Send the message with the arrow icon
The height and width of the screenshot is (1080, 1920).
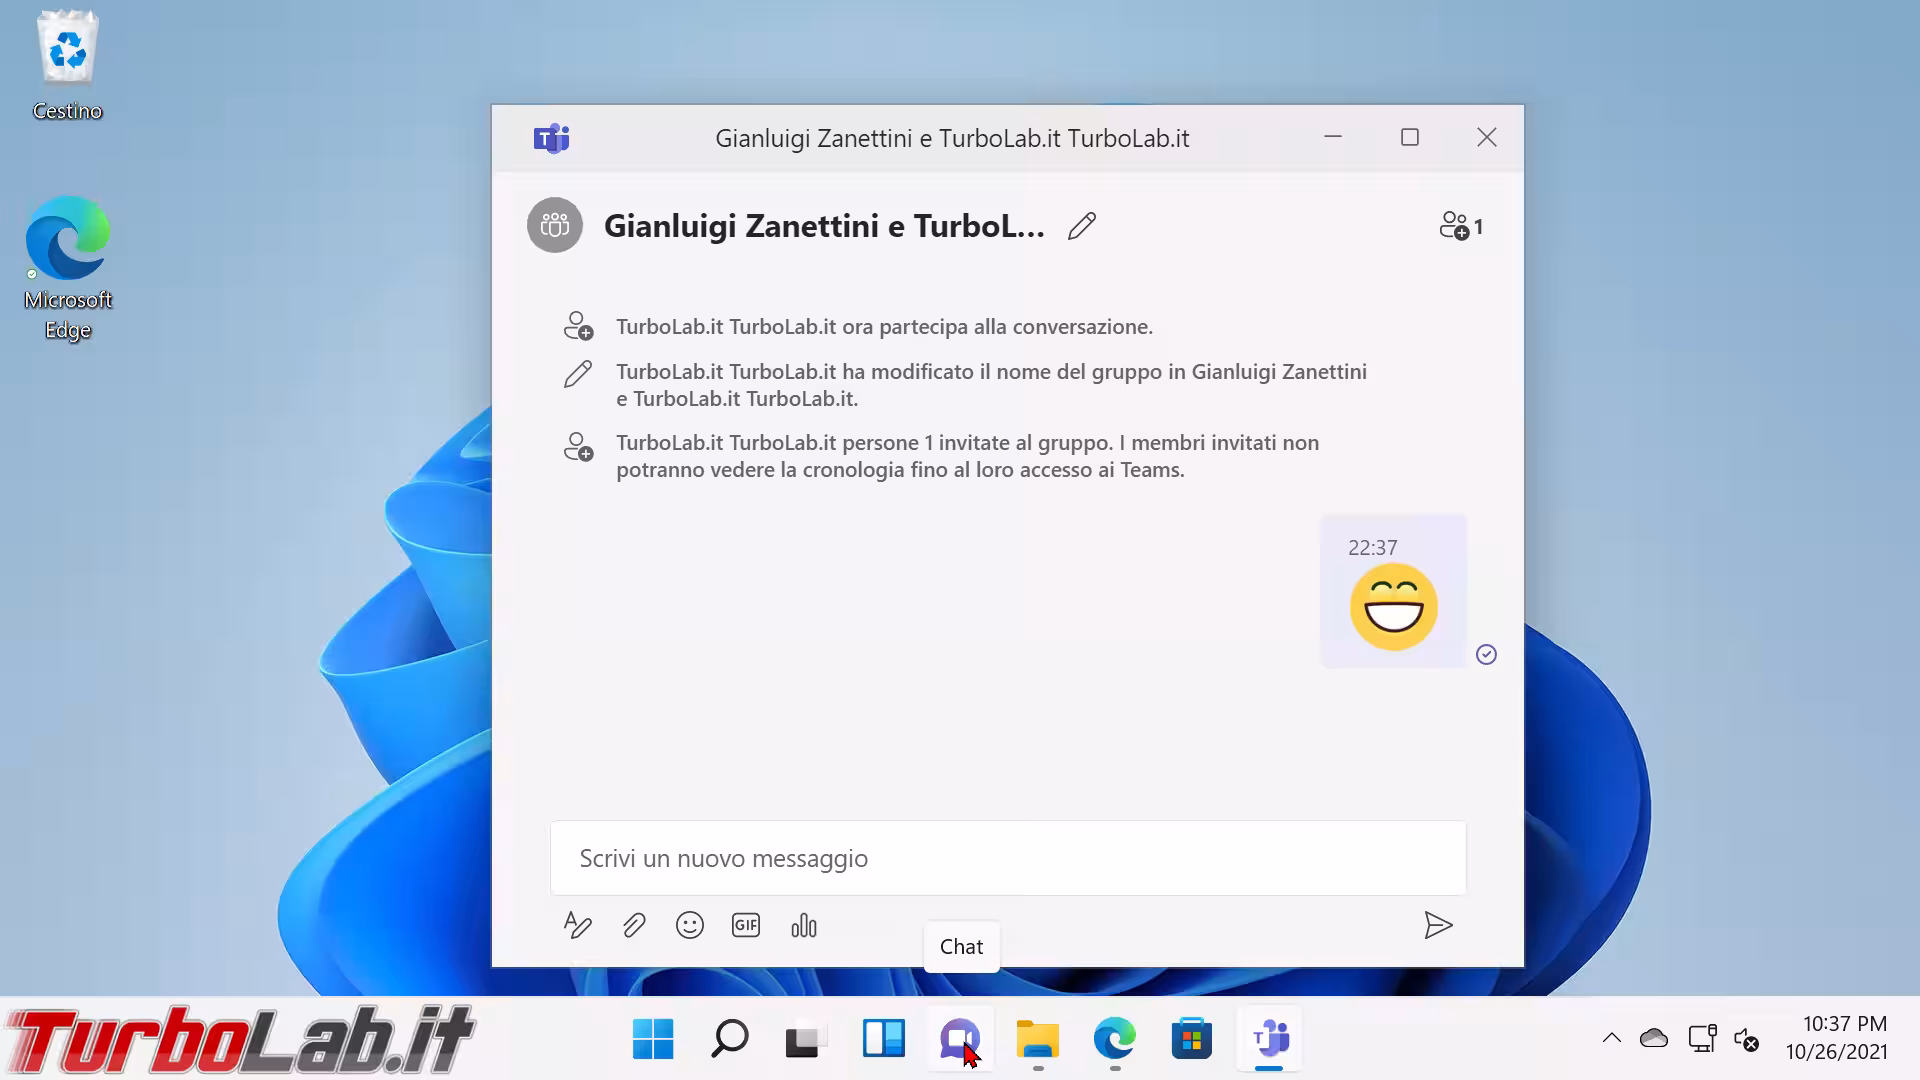[1439, 925]
